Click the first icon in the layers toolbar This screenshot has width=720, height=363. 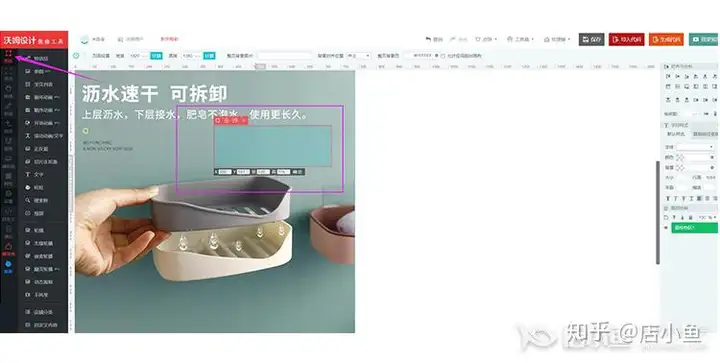pyautogui.click(x=667, y=218)
